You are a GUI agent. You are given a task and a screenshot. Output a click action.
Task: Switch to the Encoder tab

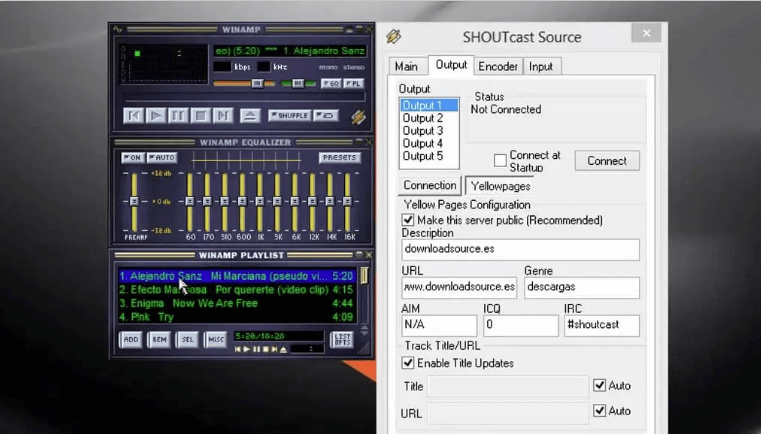[x=498, y=67]
